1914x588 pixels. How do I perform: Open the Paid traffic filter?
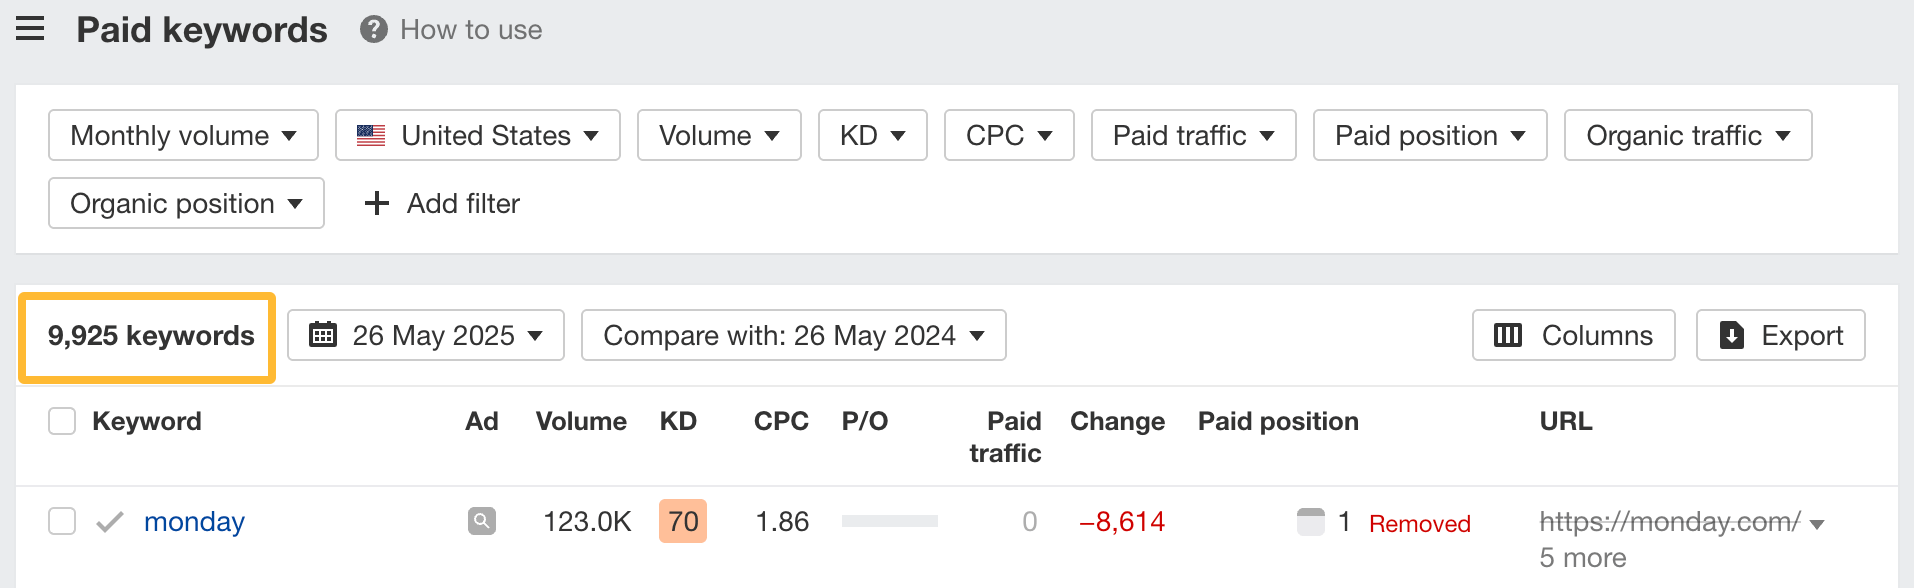pos(1193,135)
